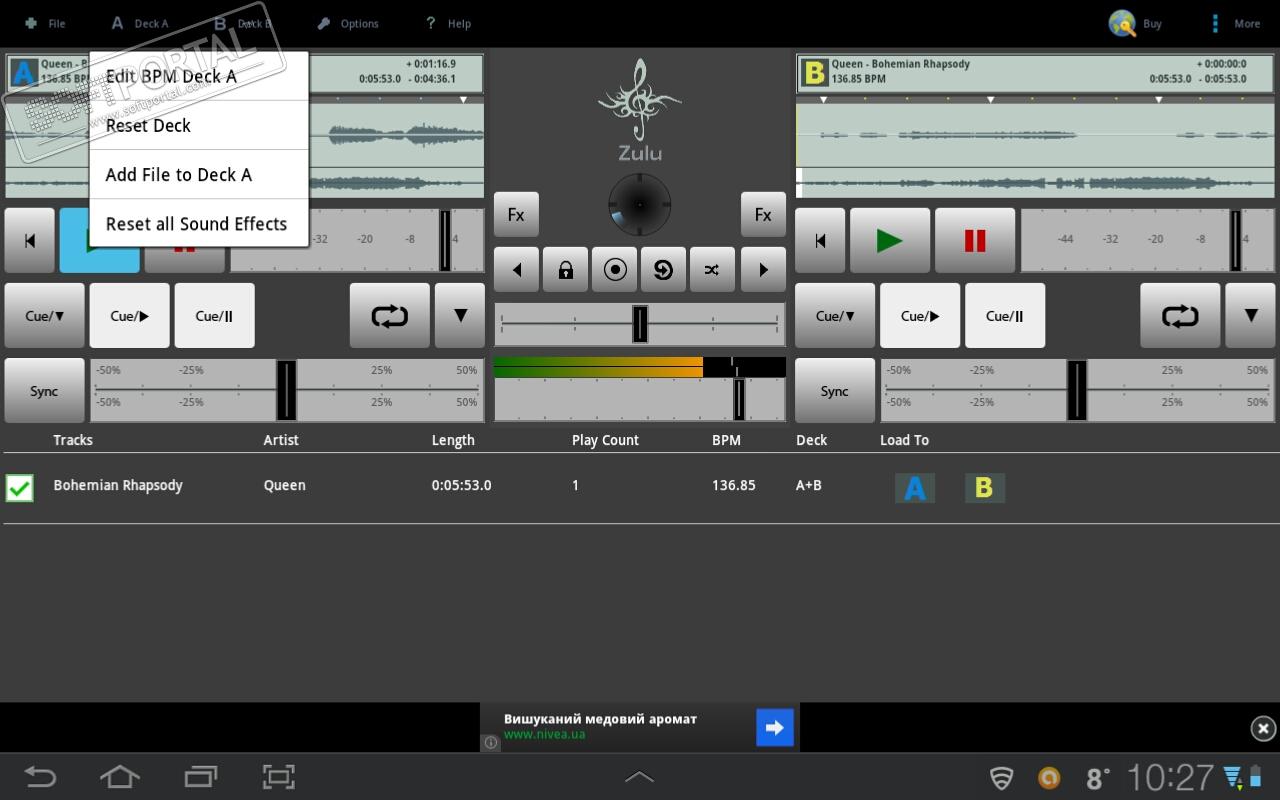Load Bohemian Rhapsody to Deck B
The image size is (1280, 800).
pos(984,487)
